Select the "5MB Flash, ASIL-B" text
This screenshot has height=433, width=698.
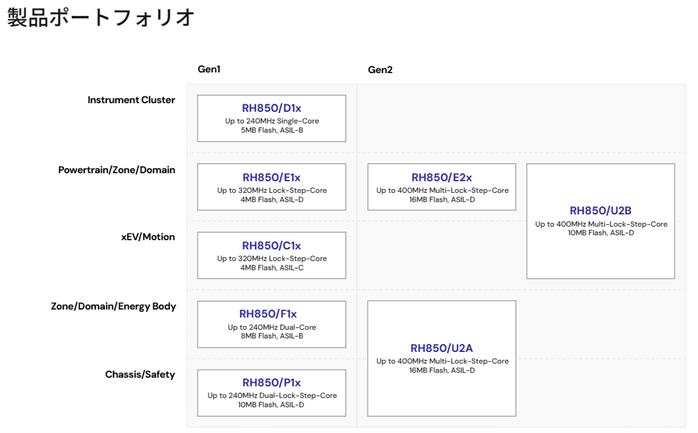click(x=271, y=131)
